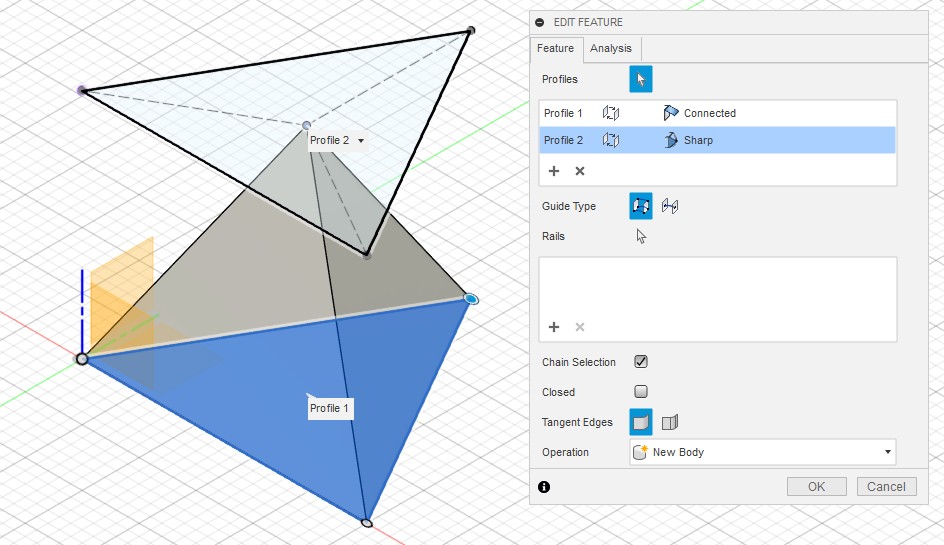The image size is (944, 545).
Task: Enable the Closed checkbox
Action: [x=641, y=392]
